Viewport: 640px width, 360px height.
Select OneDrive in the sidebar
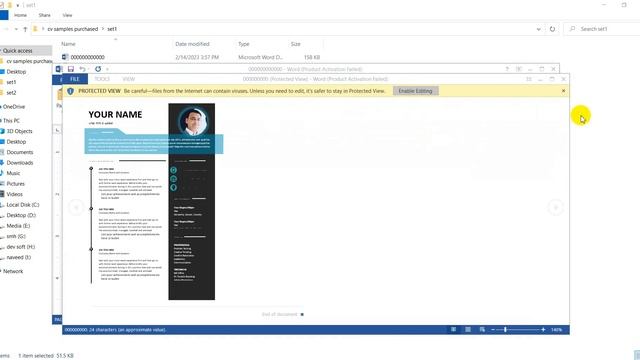pyautogui.click(x=14, y=107)
